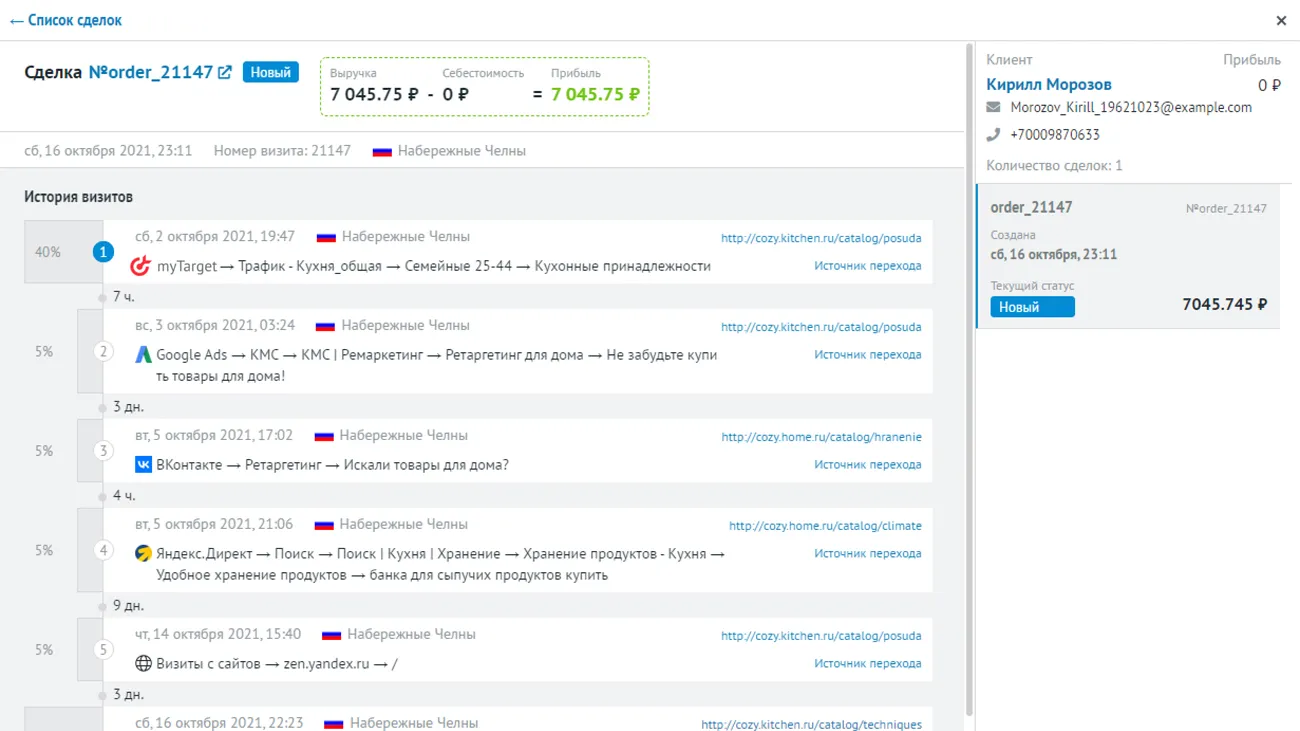Viewport: 1300px width, 731px height.
Task: Click the VKontakte logo icon
Action: 143,464
